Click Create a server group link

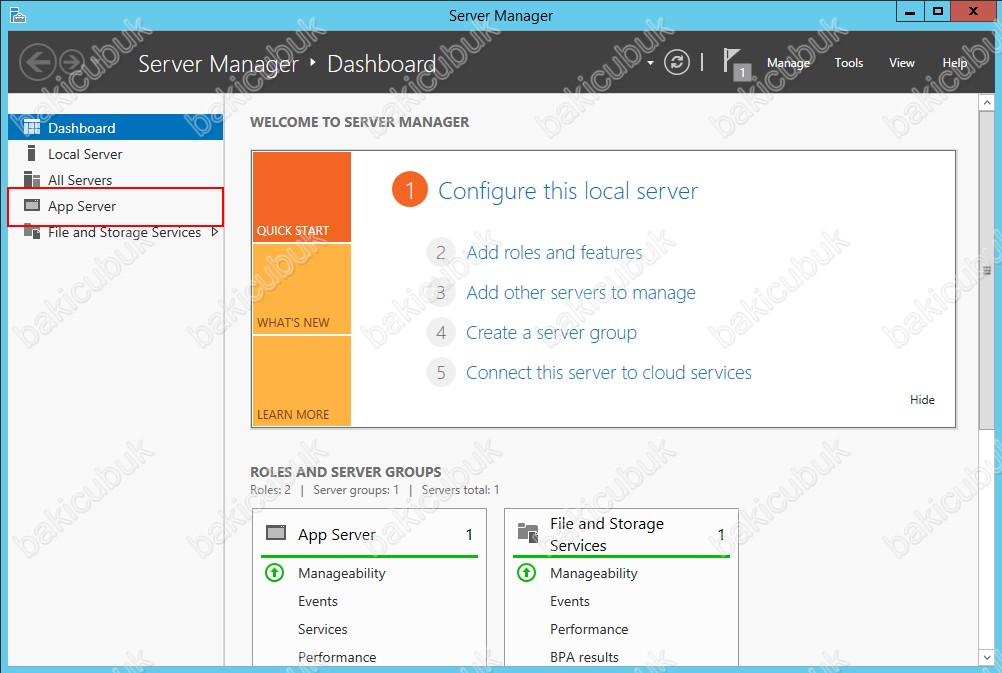click(x=551, y=333)
